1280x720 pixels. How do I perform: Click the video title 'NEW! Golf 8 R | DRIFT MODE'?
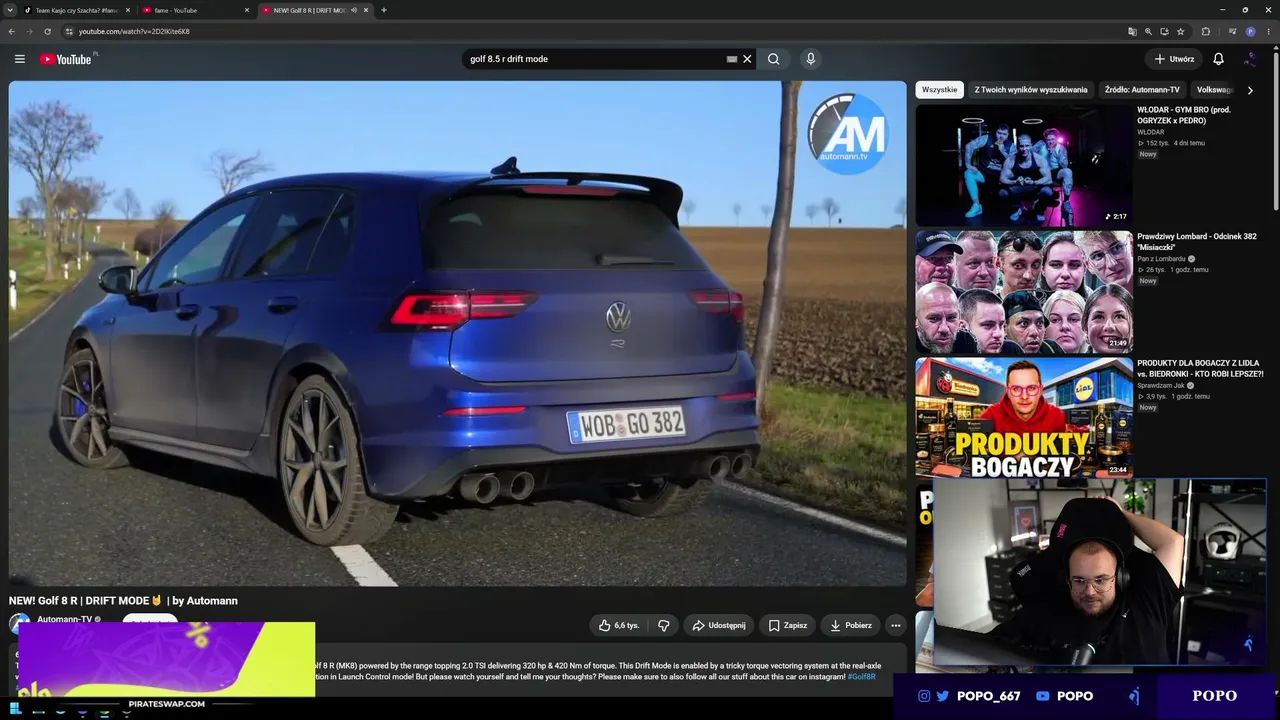click(123, 601)
